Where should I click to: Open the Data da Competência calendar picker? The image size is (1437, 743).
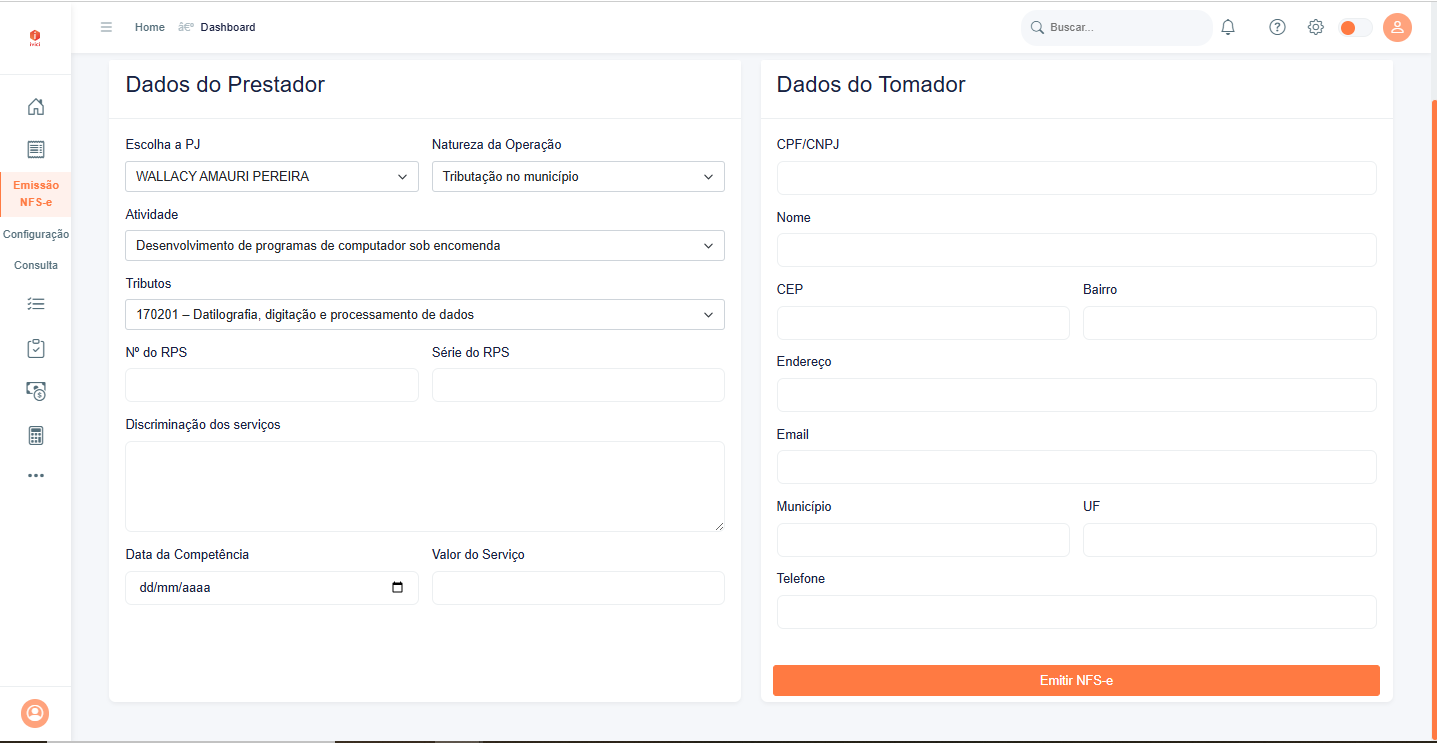[x=398, y=588]
